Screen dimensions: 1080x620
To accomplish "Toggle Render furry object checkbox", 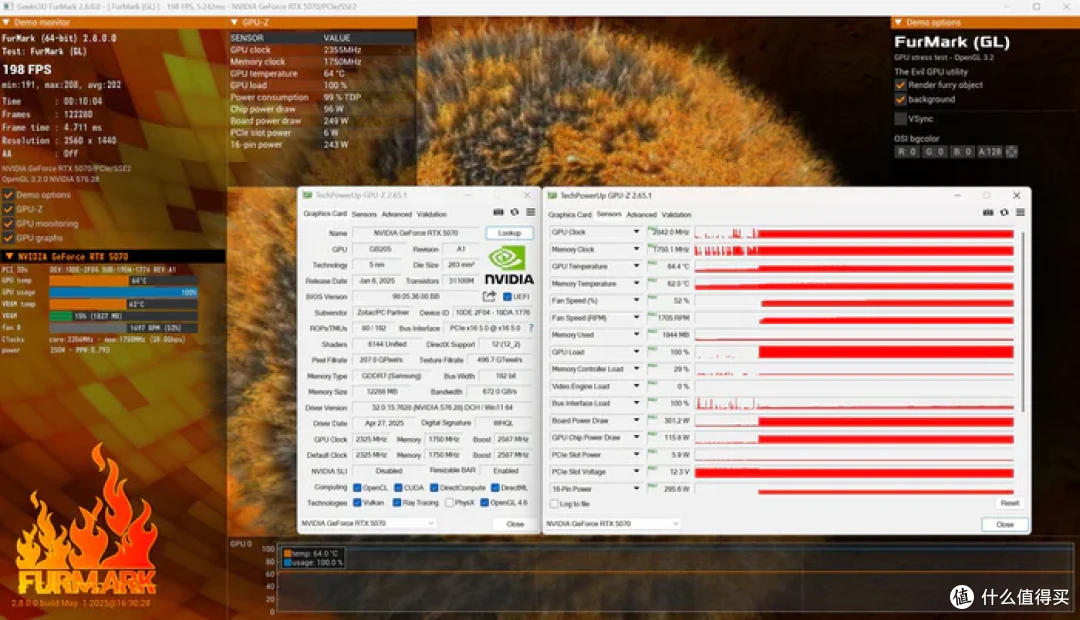I will [900, 85].
